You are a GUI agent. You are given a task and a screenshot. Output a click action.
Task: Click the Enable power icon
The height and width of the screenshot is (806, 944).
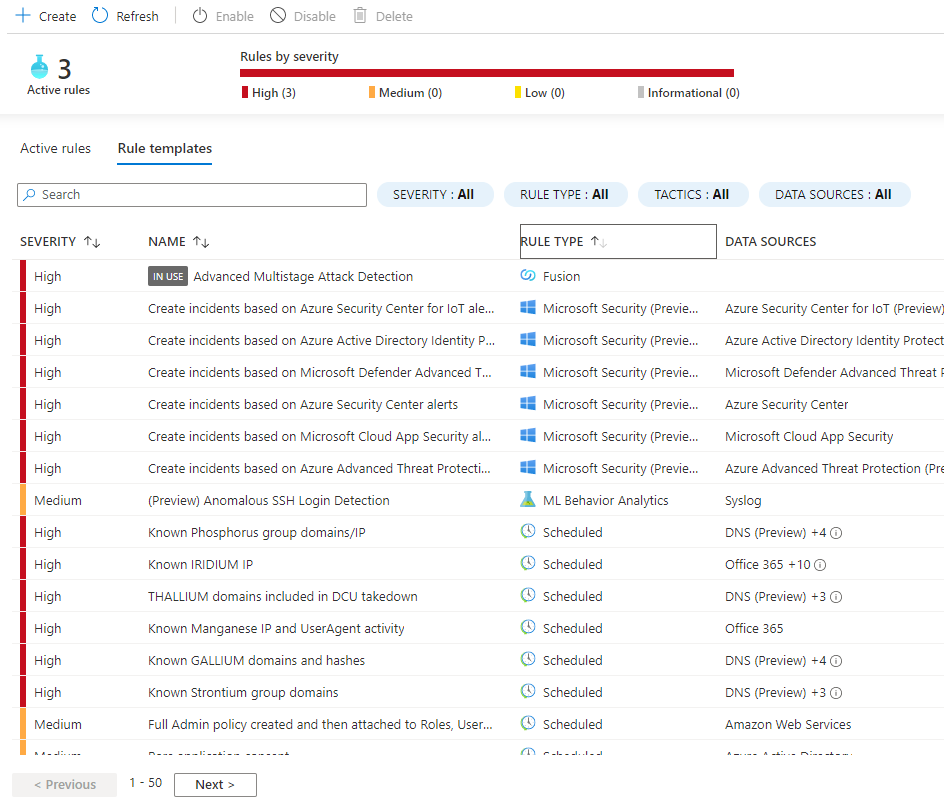tap(200, 16)
